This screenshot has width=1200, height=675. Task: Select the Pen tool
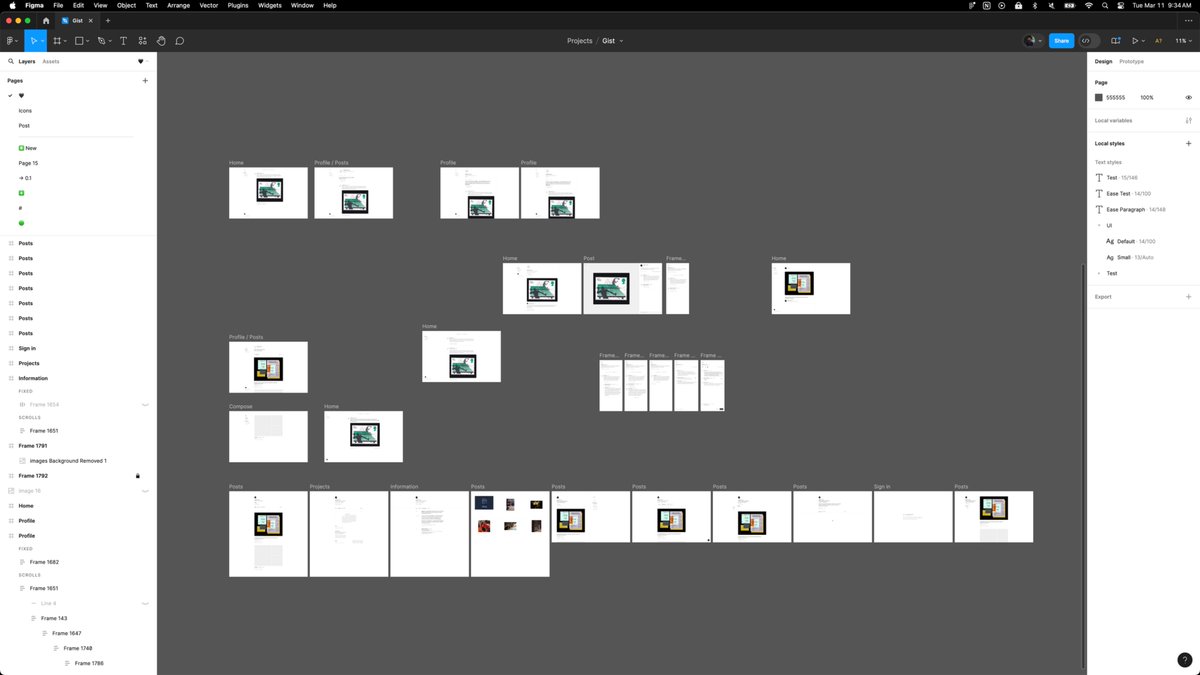click(x=101, y=41)
